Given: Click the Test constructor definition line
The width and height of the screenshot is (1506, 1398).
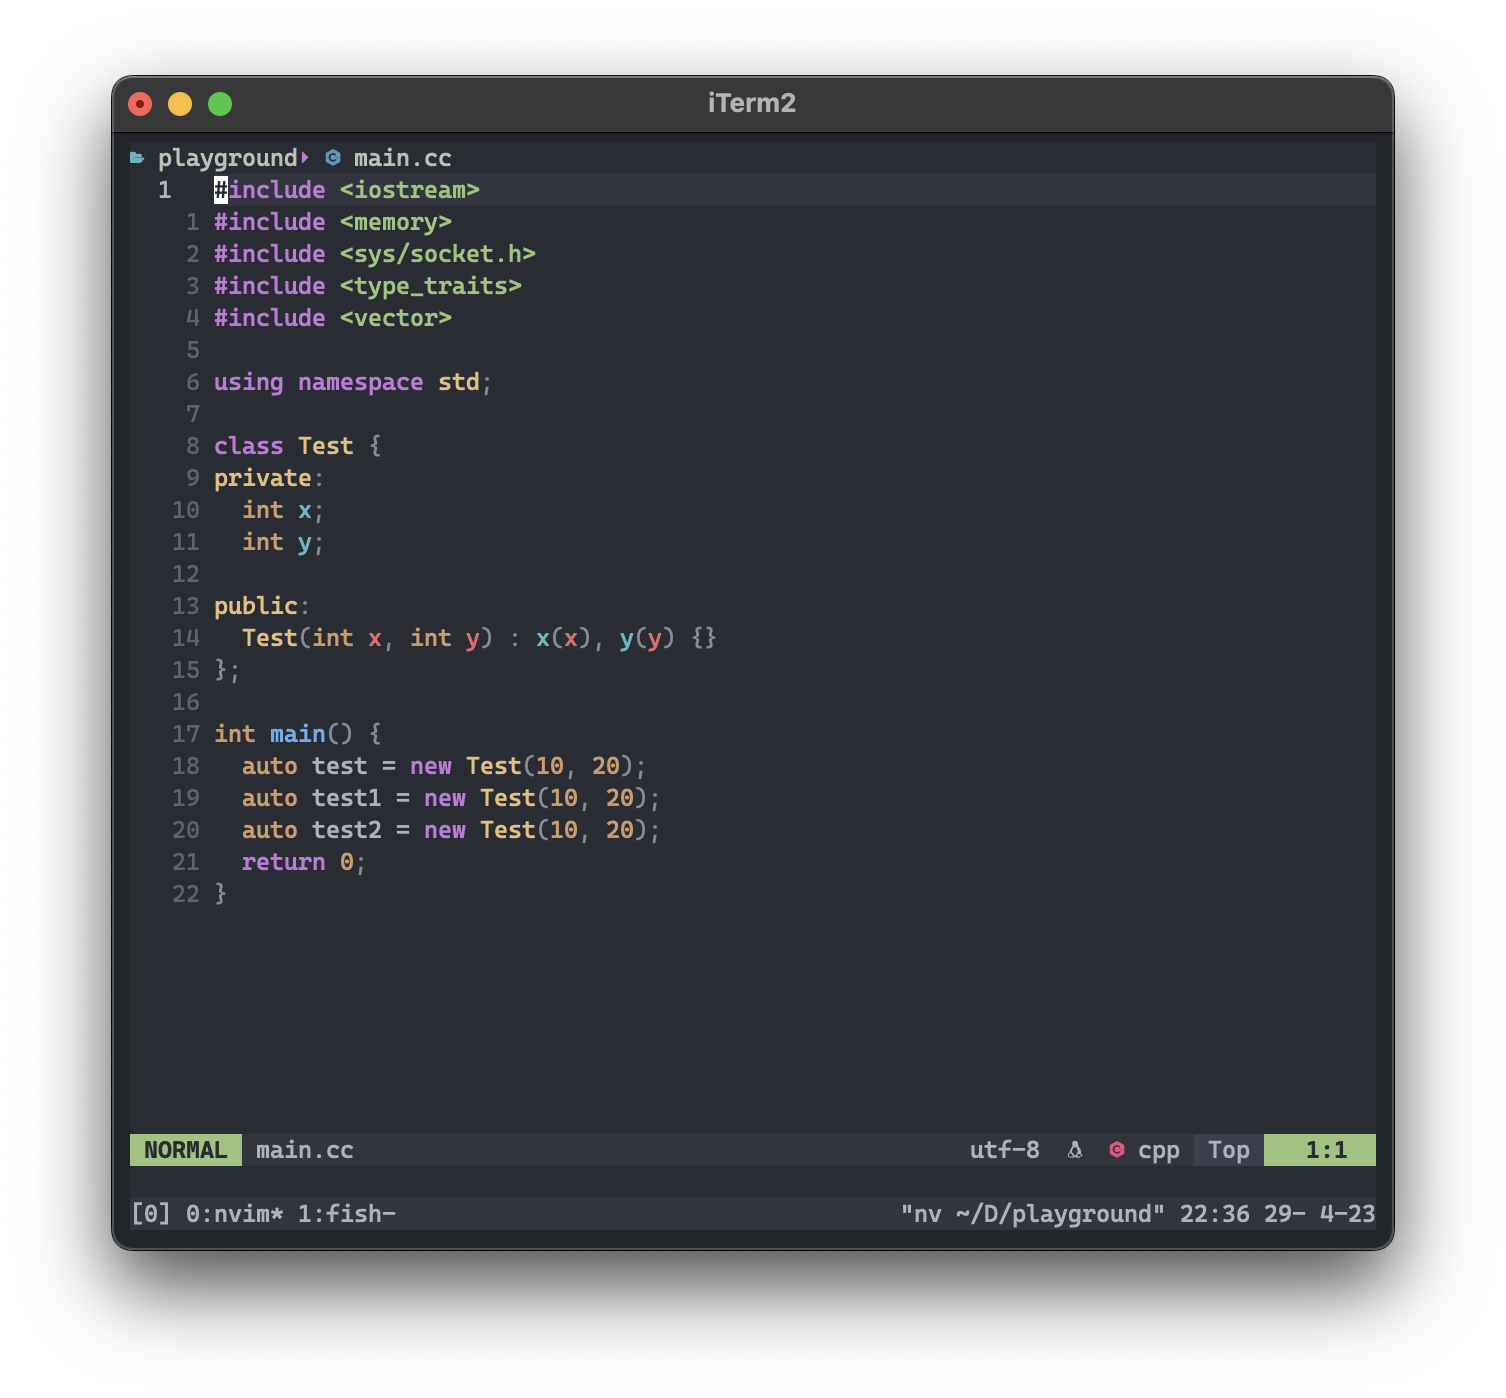Looking at the screenshot, I should (x=479, y=638).
